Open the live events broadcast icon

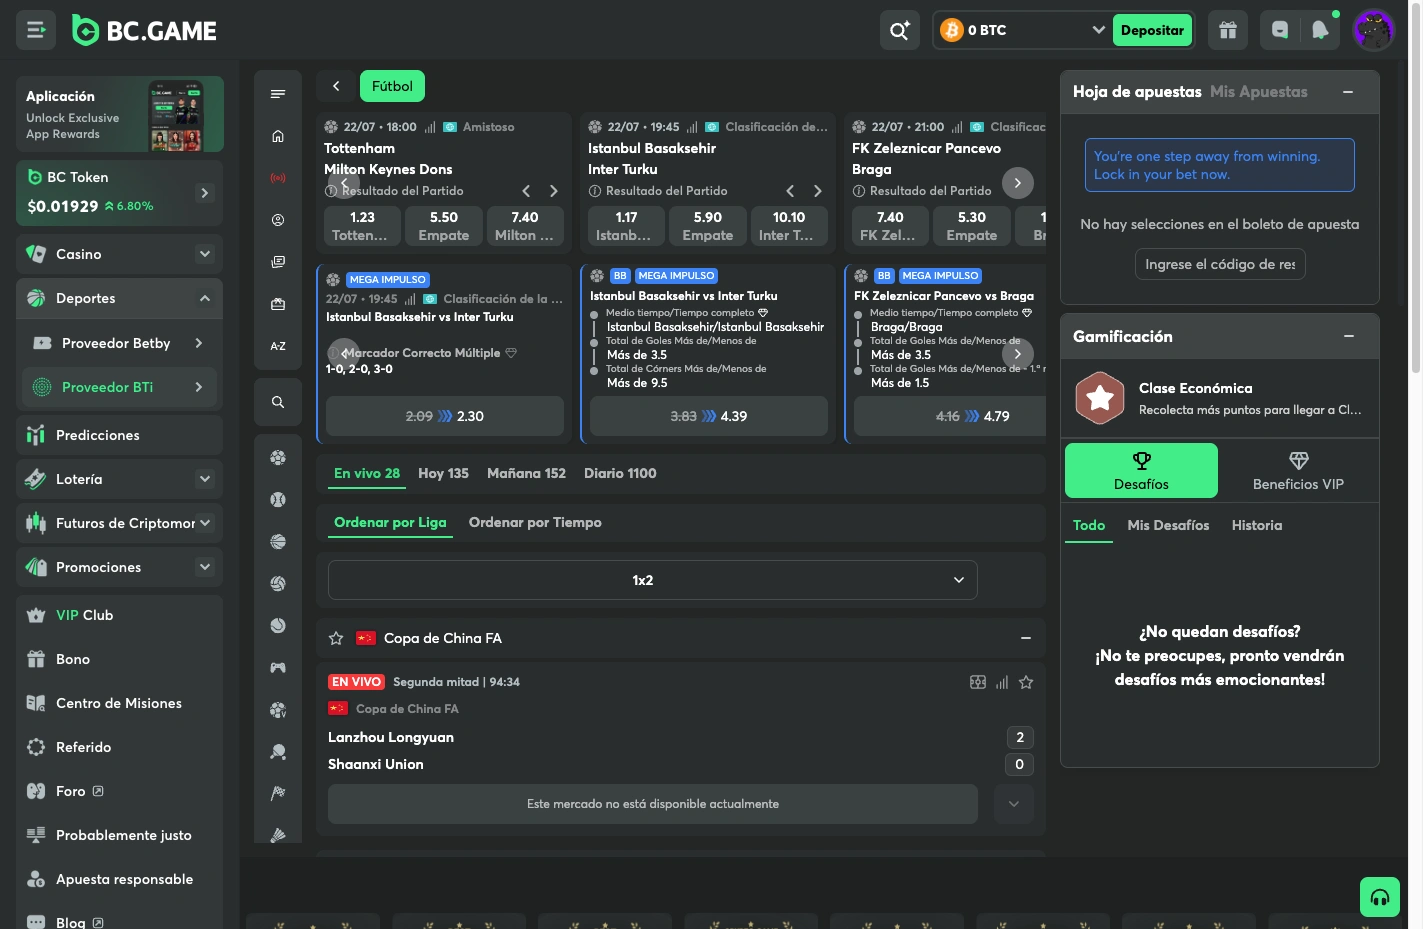(278, 178)
